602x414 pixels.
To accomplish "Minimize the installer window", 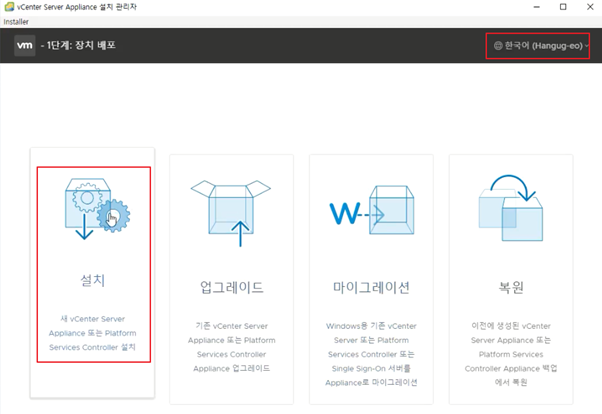I will [537, 7].
